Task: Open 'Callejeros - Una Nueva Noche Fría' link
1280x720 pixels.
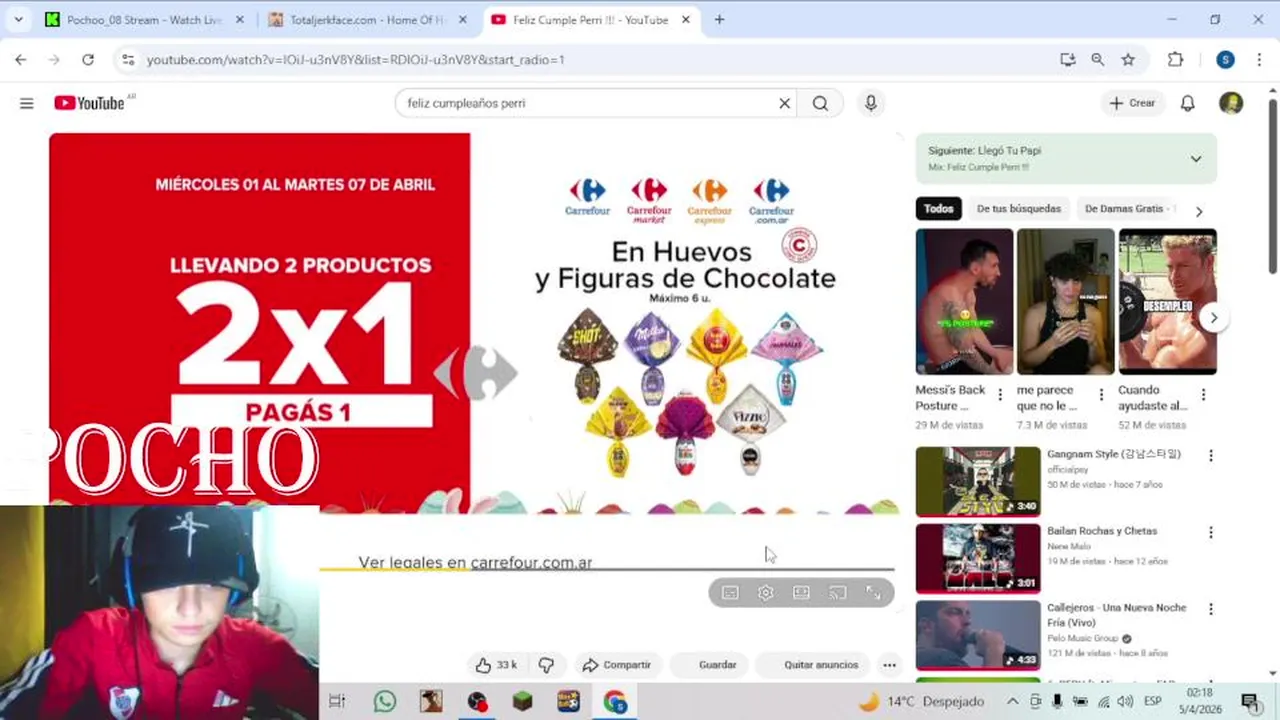Action: 1116,615
